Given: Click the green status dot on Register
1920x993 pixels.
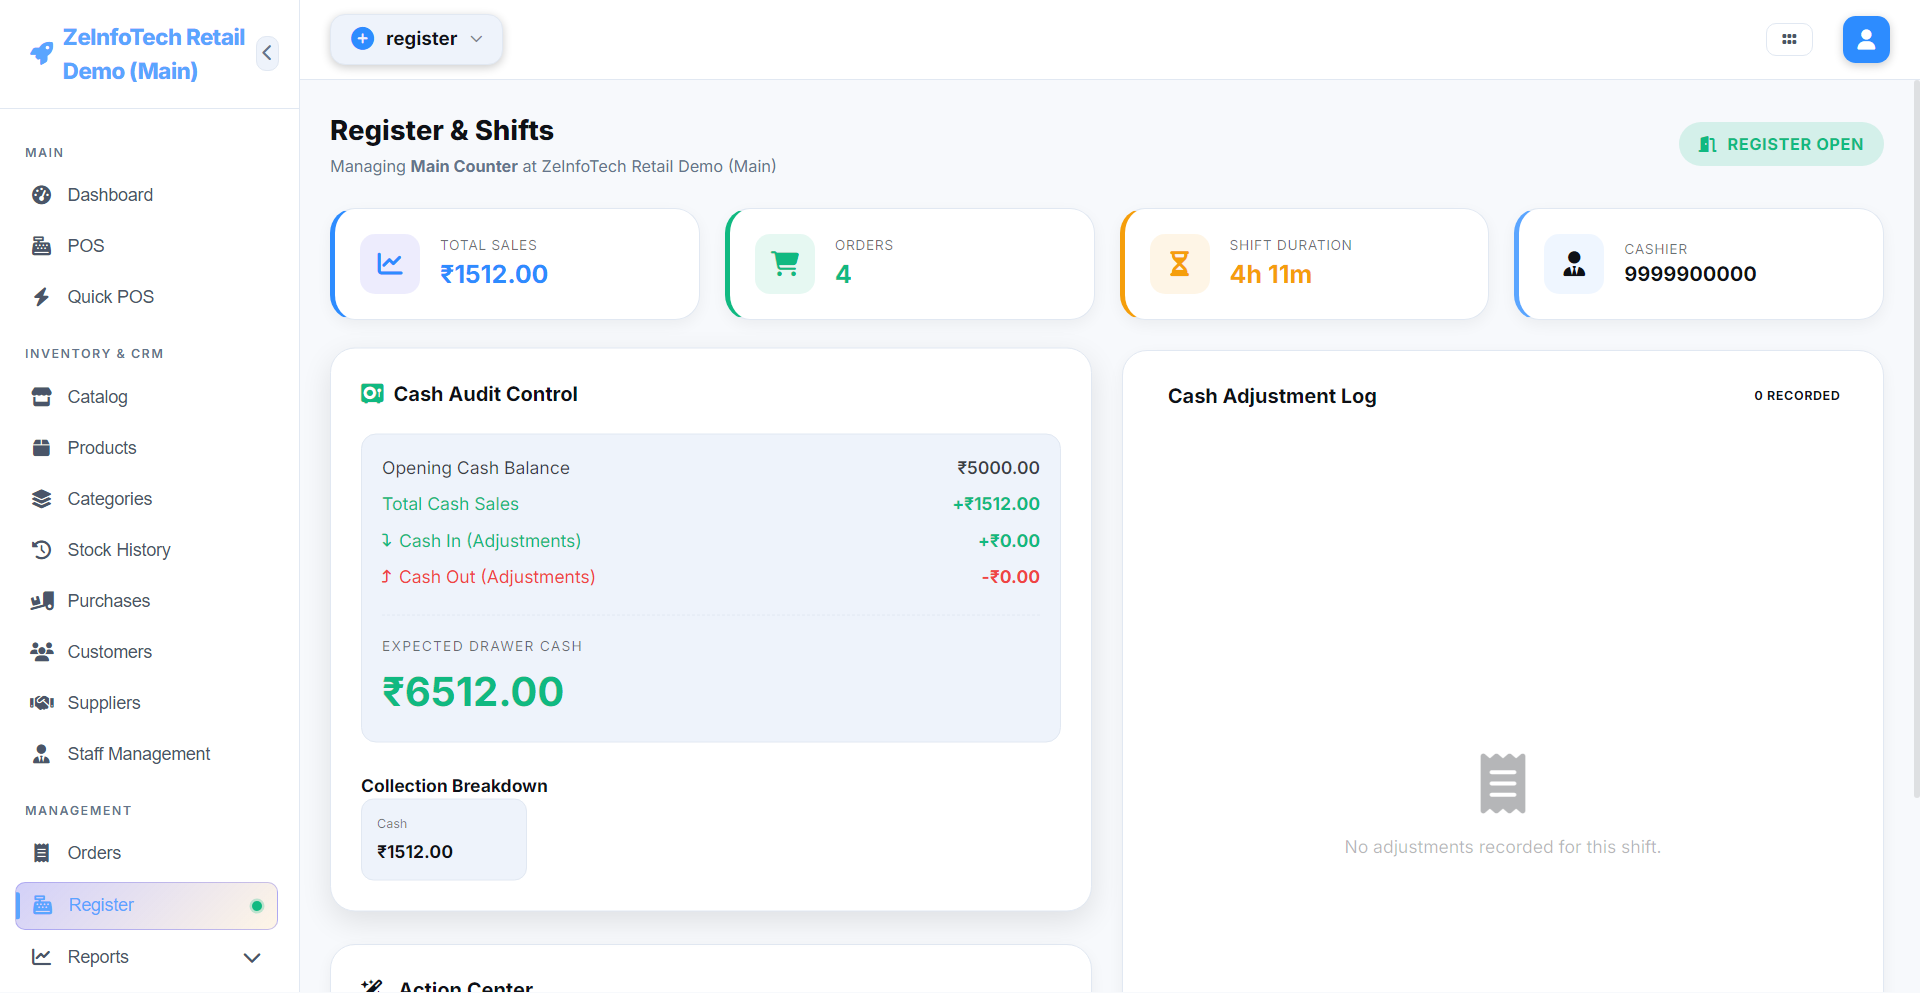Looking at the screenshot, I should 257,906.
